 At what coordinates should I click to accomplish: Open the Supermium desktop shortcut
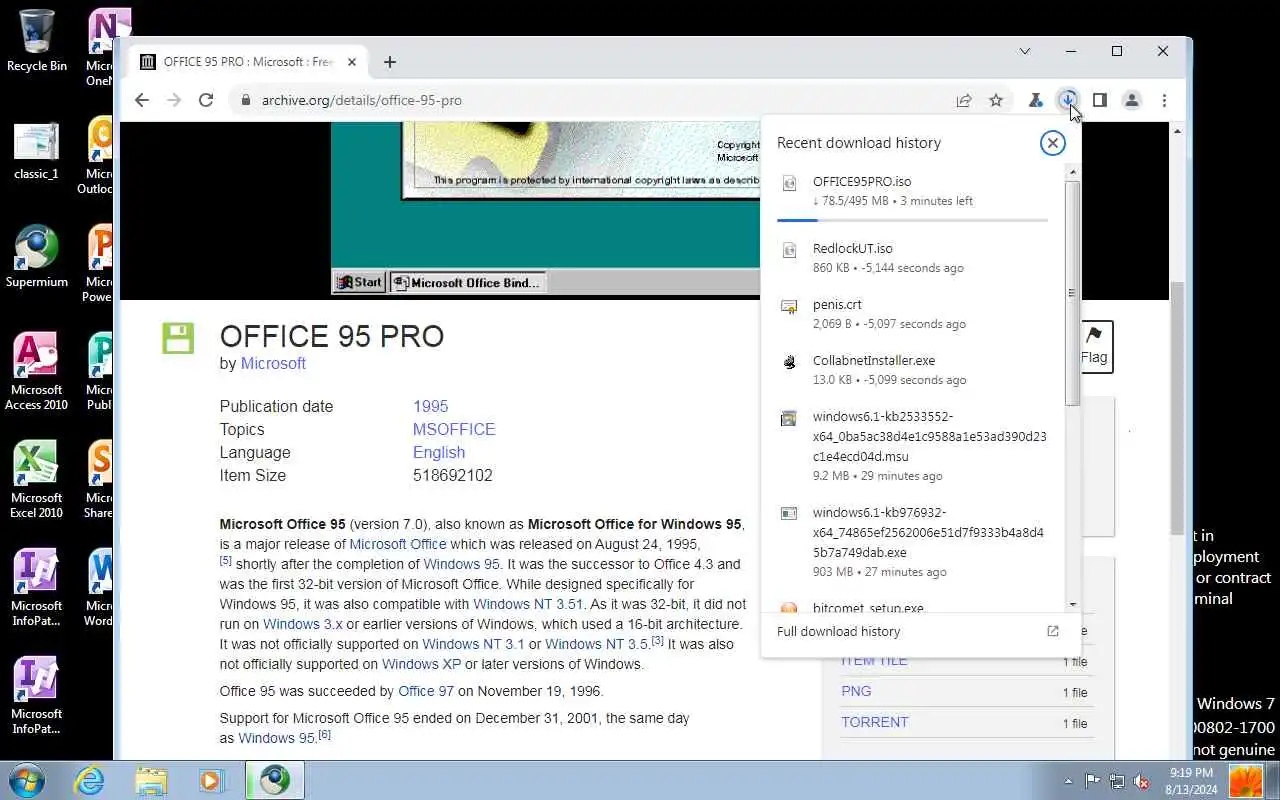tap(37, 258)
